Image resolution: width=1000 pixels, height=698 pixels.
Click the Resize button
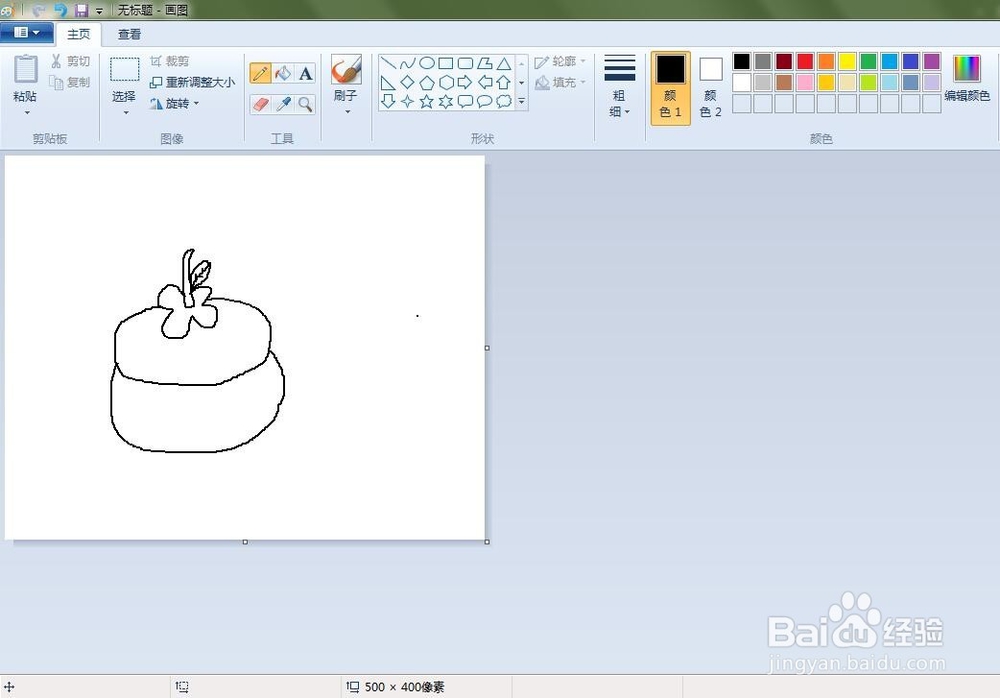tap(192, 82)
